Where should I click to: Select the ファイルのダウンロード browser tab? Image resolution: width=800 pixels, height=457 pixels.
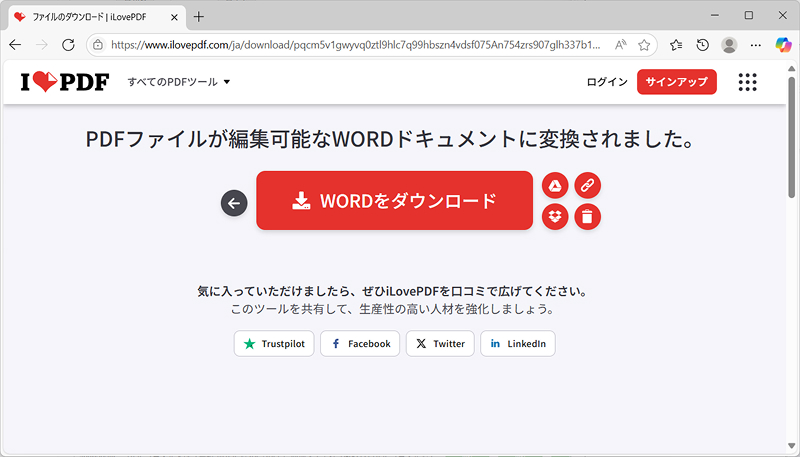(96, 17)
